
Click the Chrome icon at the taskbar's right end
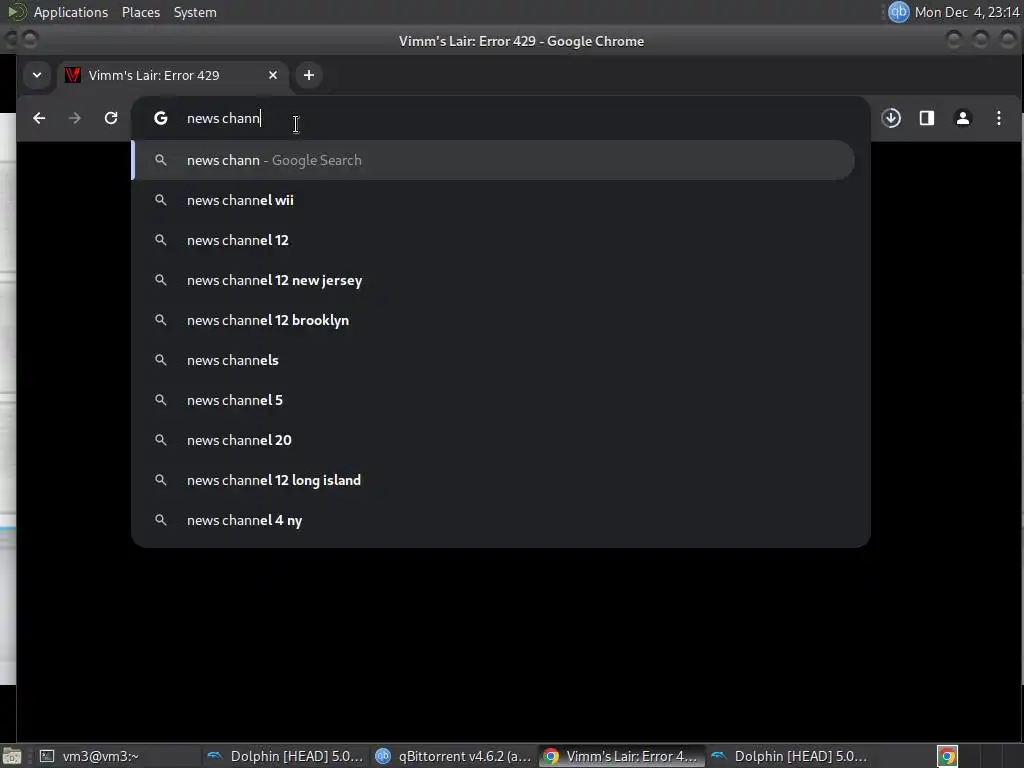pos(948,756)
